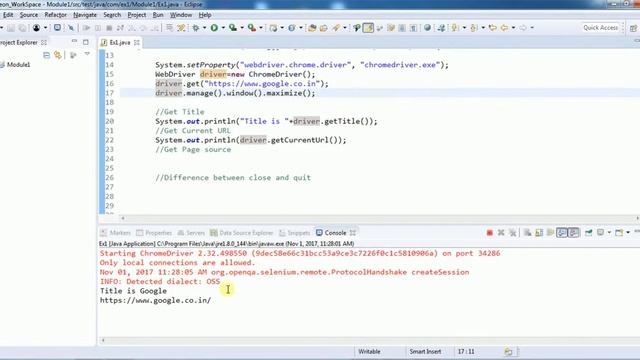Click the Back navigation yellow arrow
Screen dimensions: 640x360
pos(504,28)
